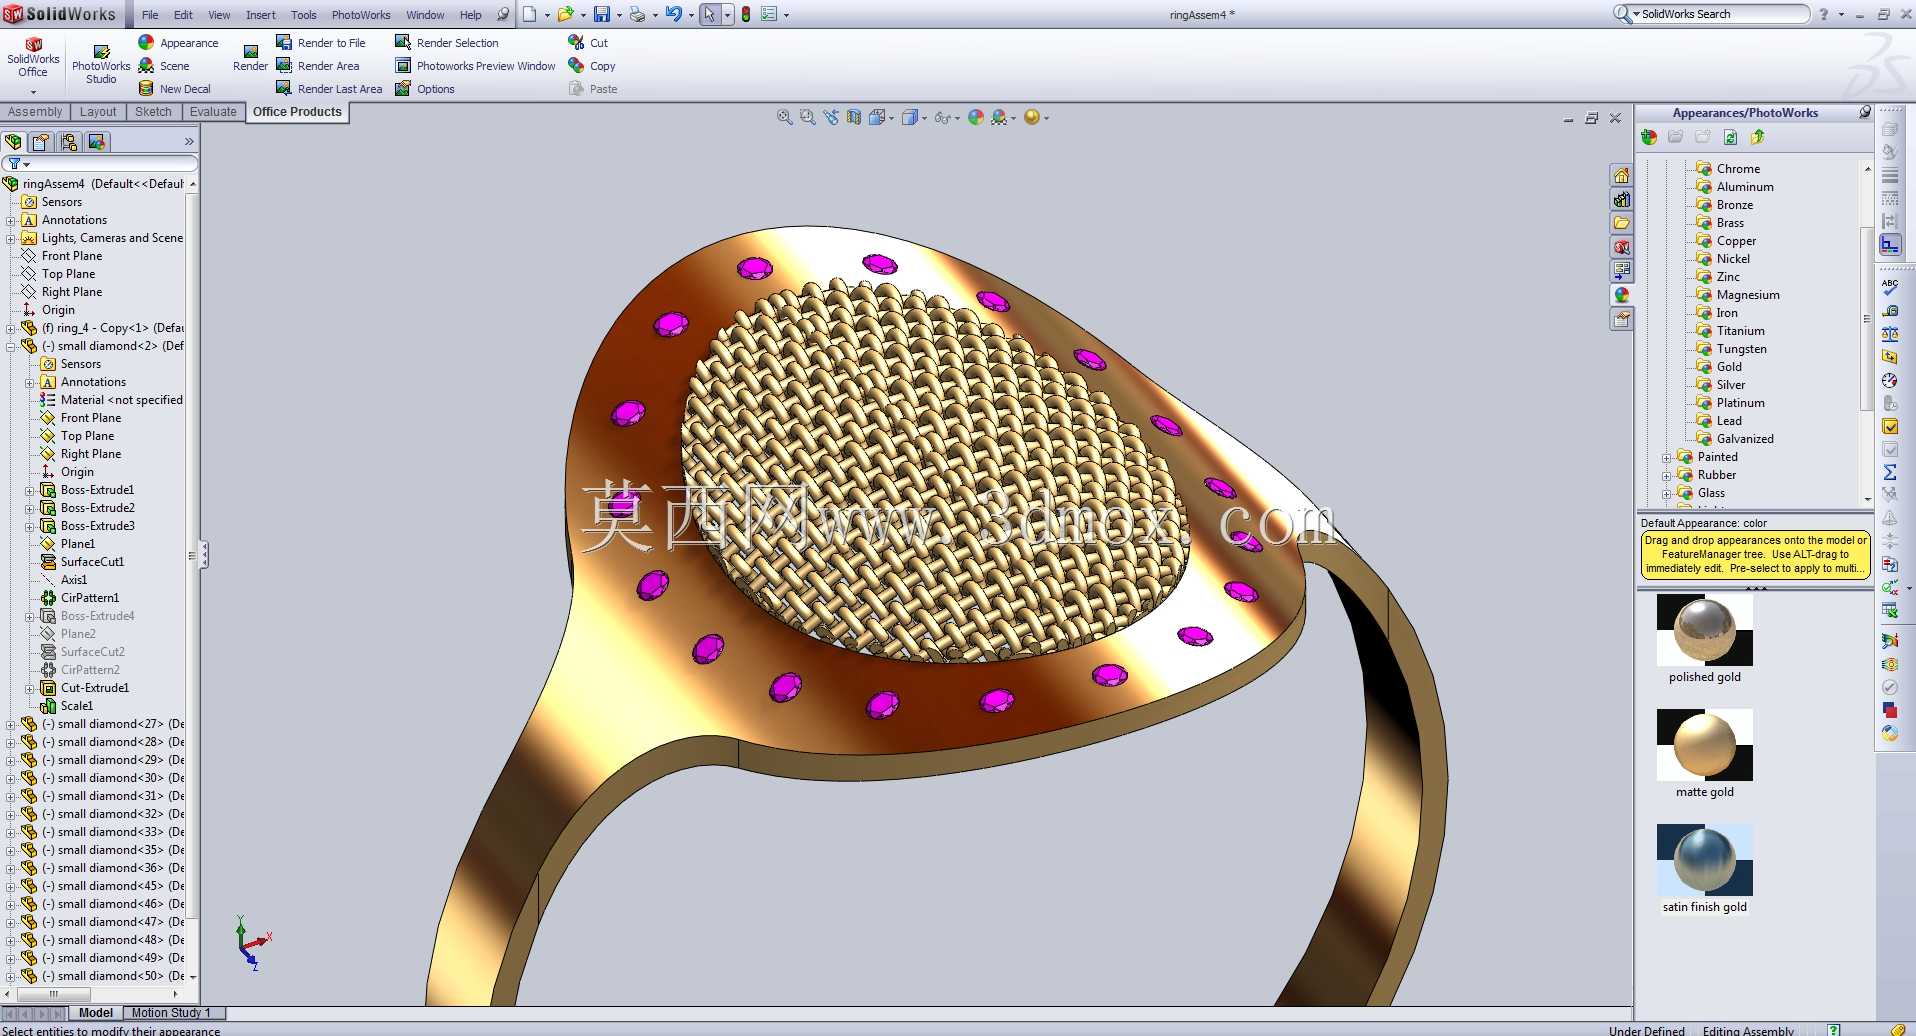Open the Insert menu
The width and height of the screenshot is (1916, 1036).
click(261, 15)
